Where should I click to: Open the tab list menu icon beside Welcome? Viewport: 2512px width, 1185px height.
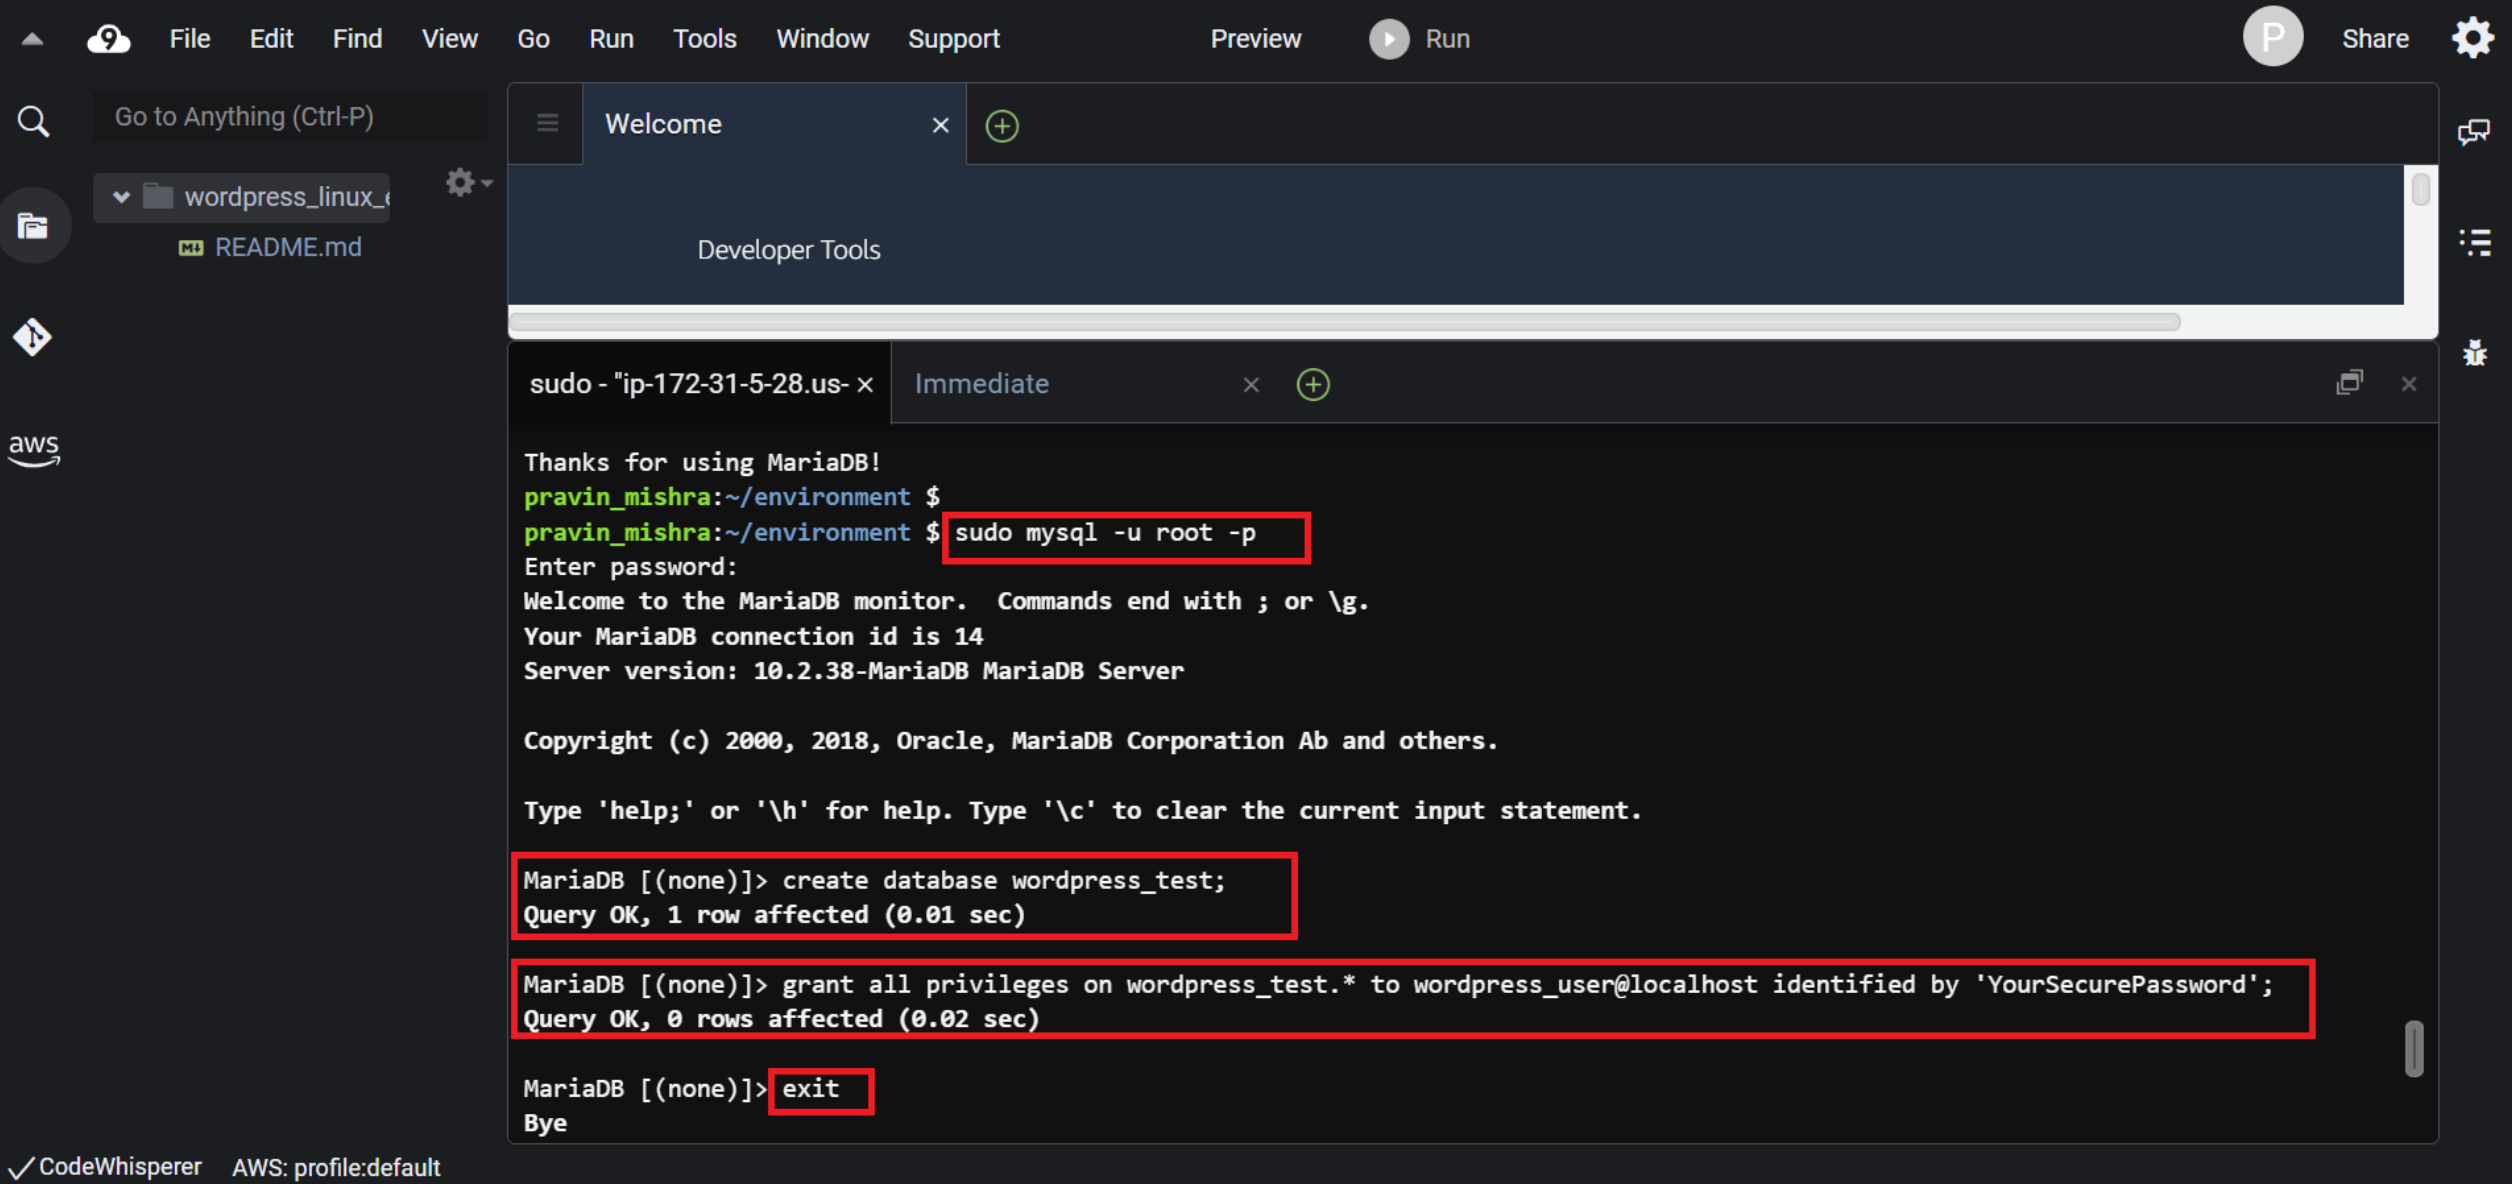(547, 123)
